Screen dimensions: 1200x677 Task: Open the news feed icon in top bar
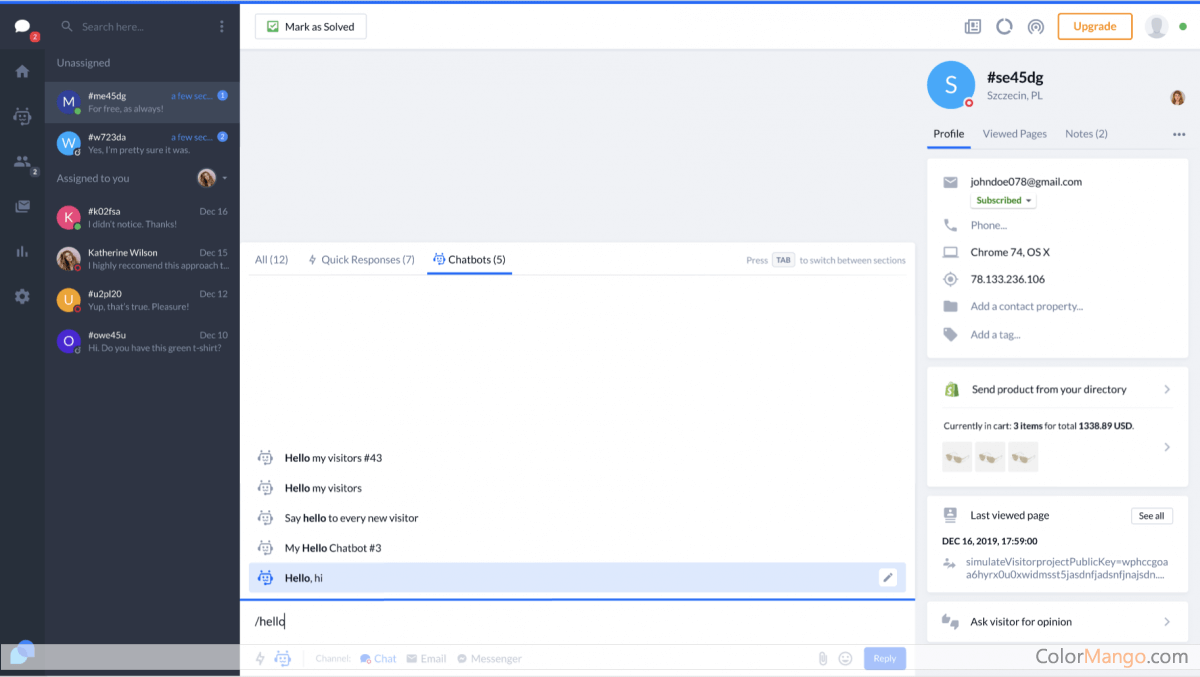tap(972, 26)
